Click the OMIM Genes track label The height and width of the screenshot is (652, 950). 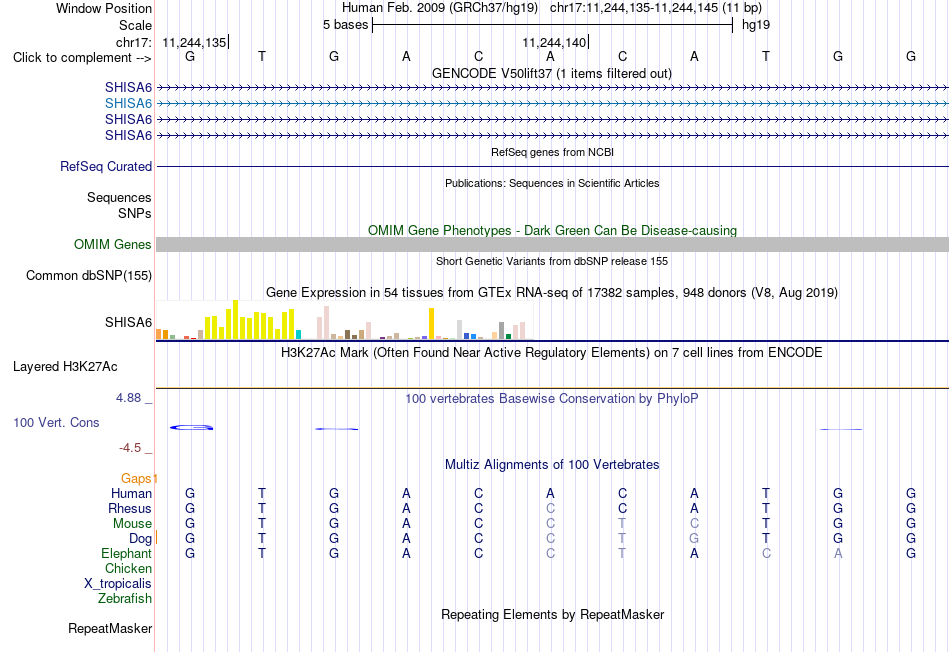point(113,244)
